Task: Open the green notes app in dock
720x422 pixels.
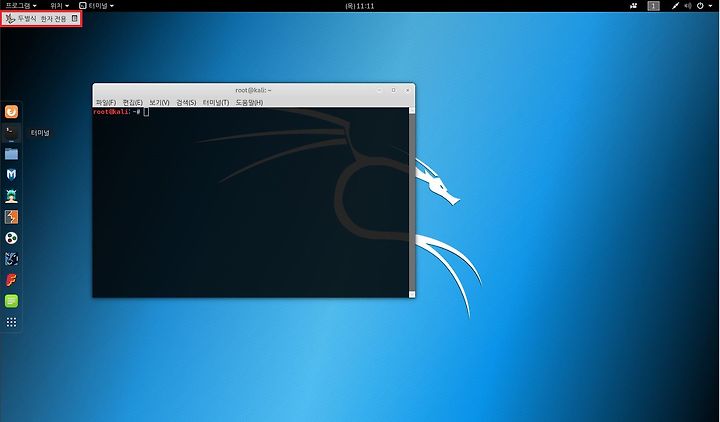Action: tap(11, 301)
